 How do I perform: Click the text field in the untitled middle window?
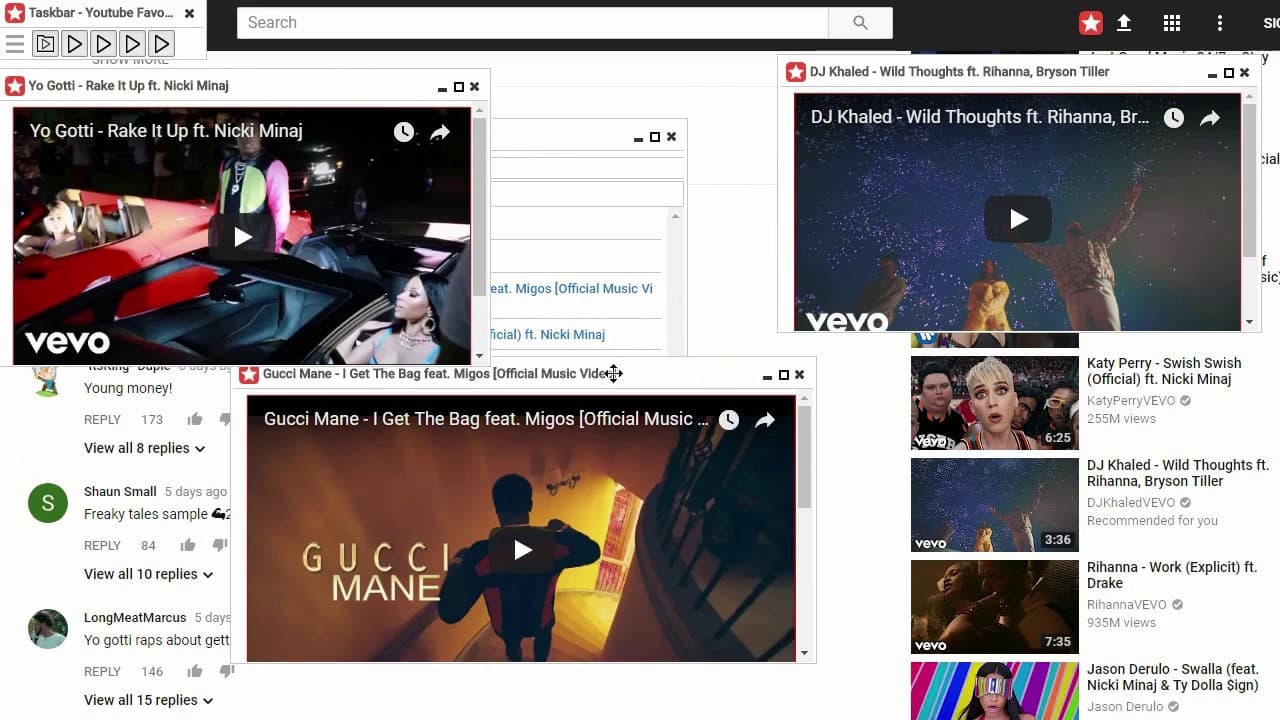[x=587, y=194]
